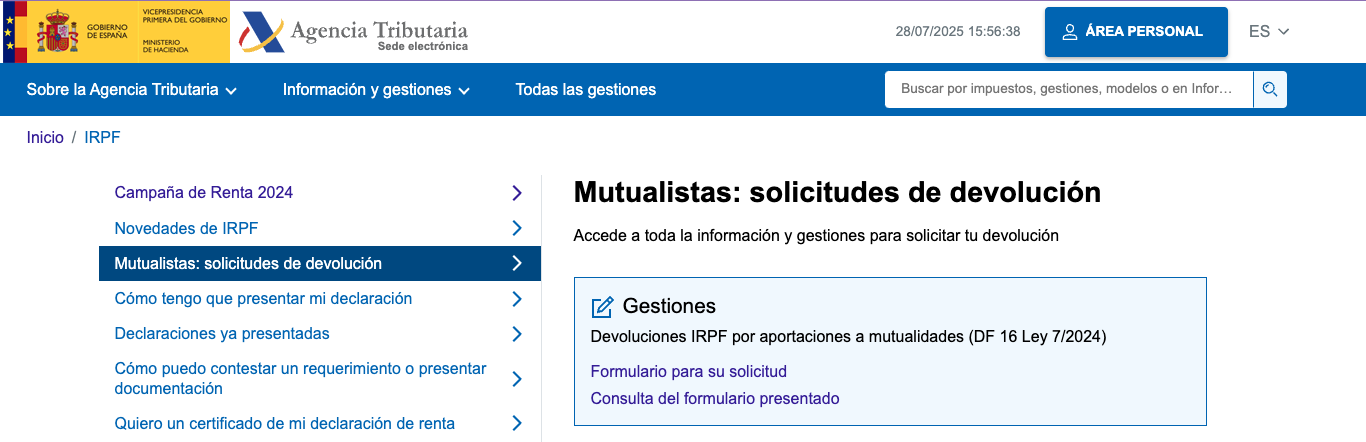This screenshot has height=442, width=1366.
Task: Open Todas las gestiones menu item
Action: [x=586, y=90]
